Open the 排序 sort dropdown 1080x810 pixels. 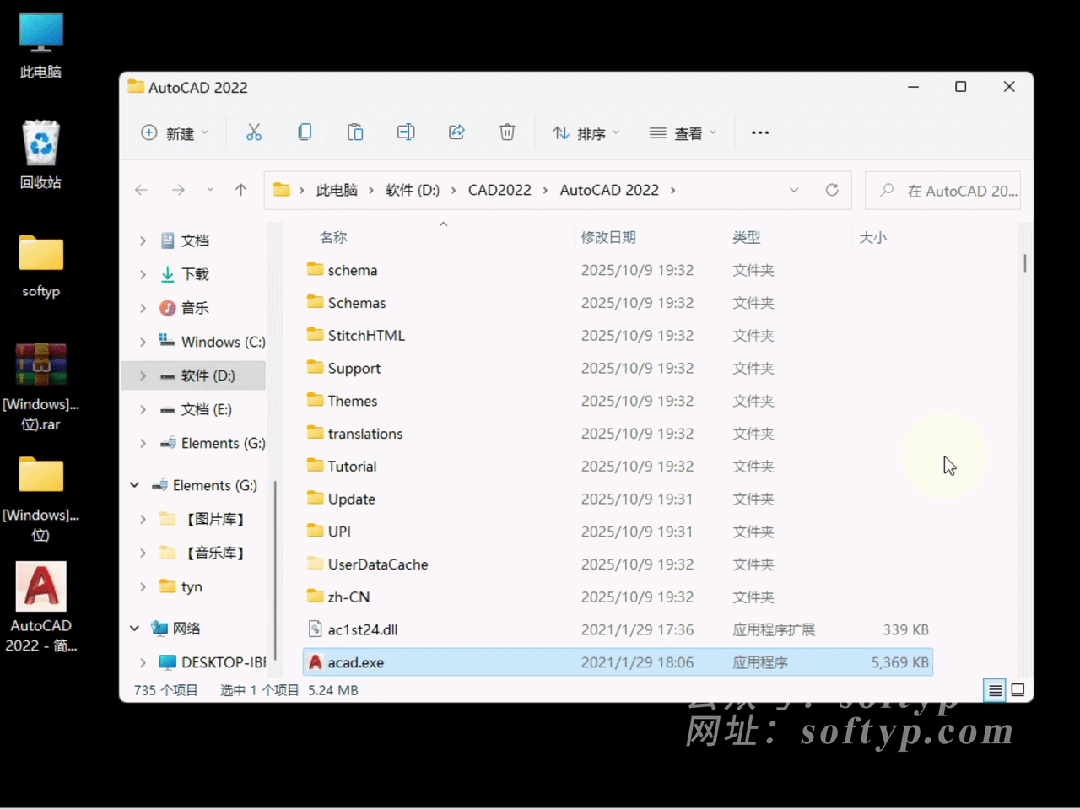point(585,133)
